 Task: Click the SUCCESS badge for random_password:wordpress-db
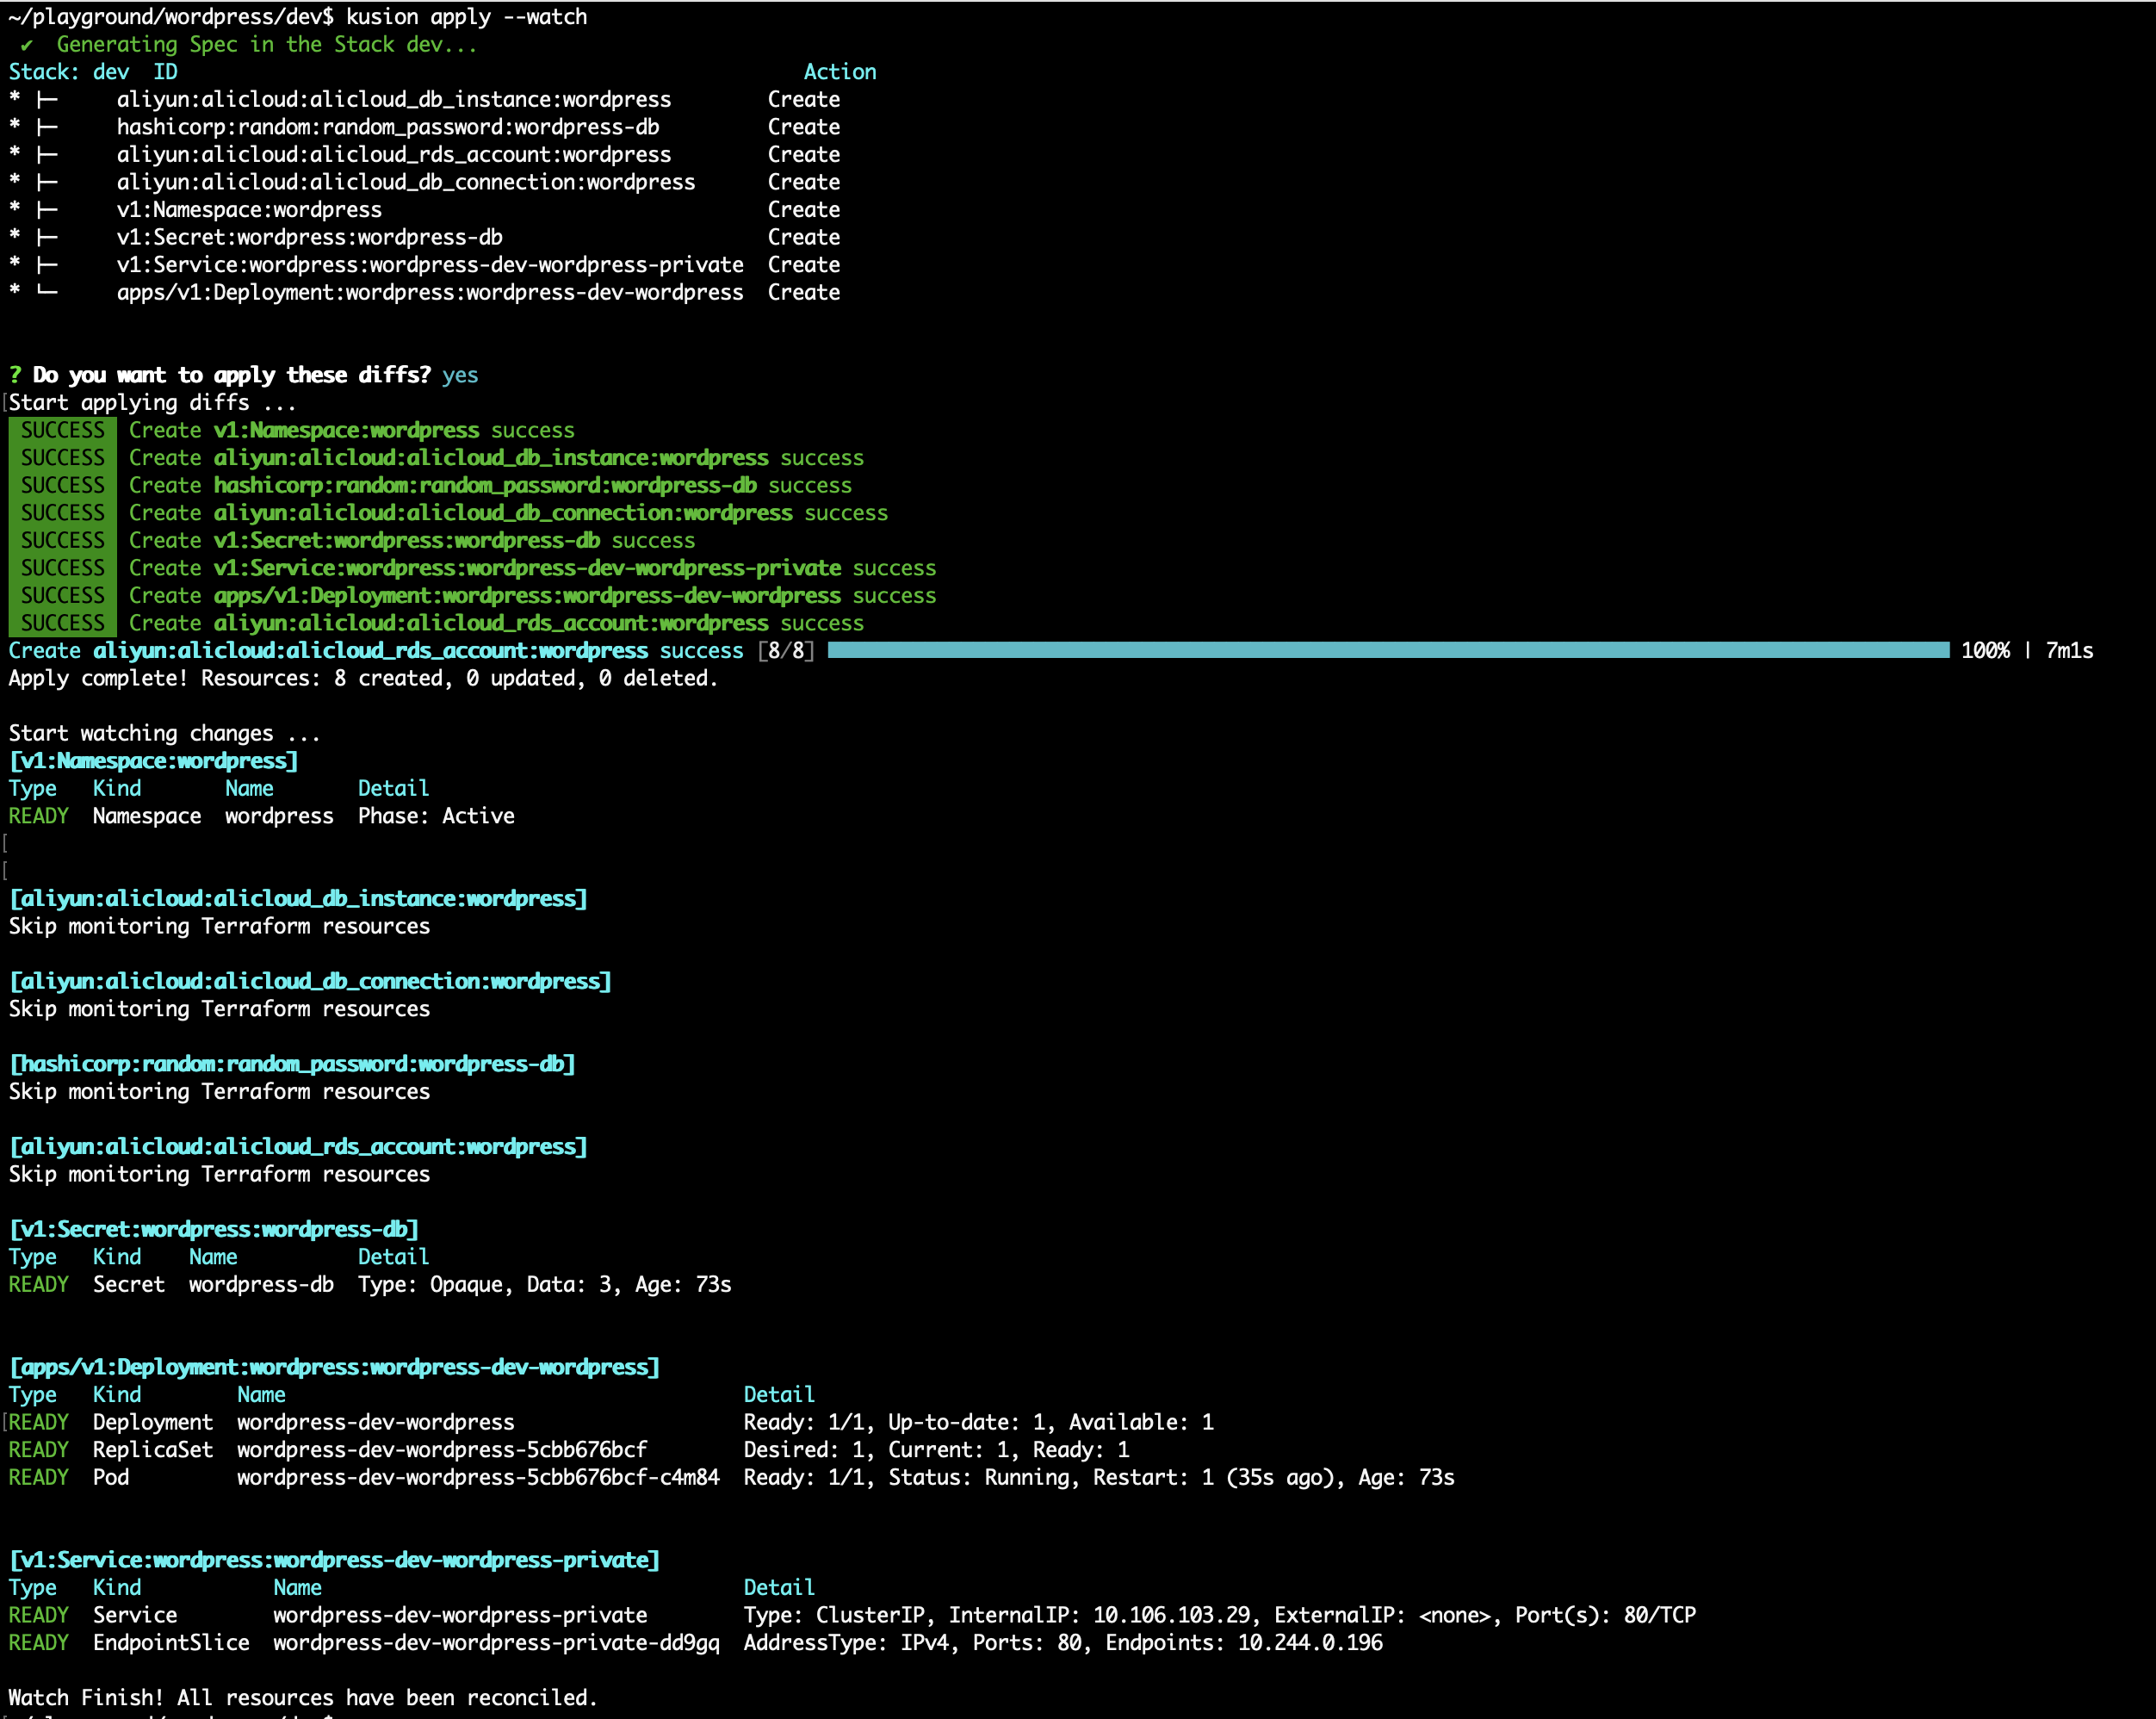pyautogui.click(x=62, y=485)
